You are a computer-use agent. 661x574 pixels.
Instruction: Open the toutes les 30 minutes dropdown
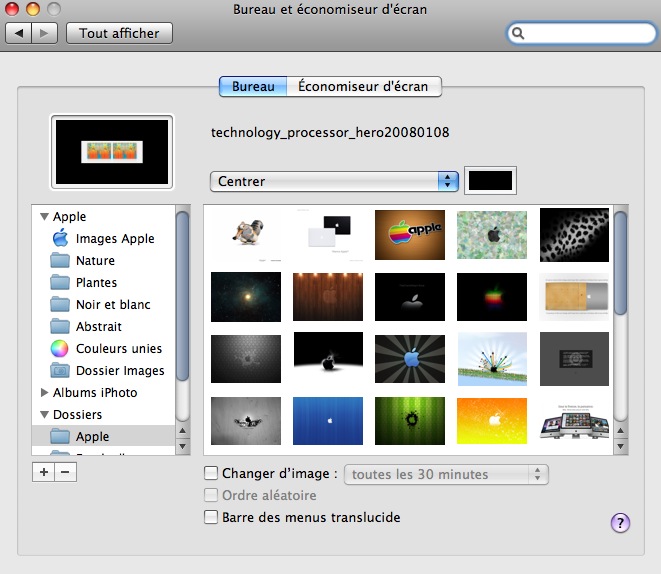pyautogui.click(x=446, y=475)
